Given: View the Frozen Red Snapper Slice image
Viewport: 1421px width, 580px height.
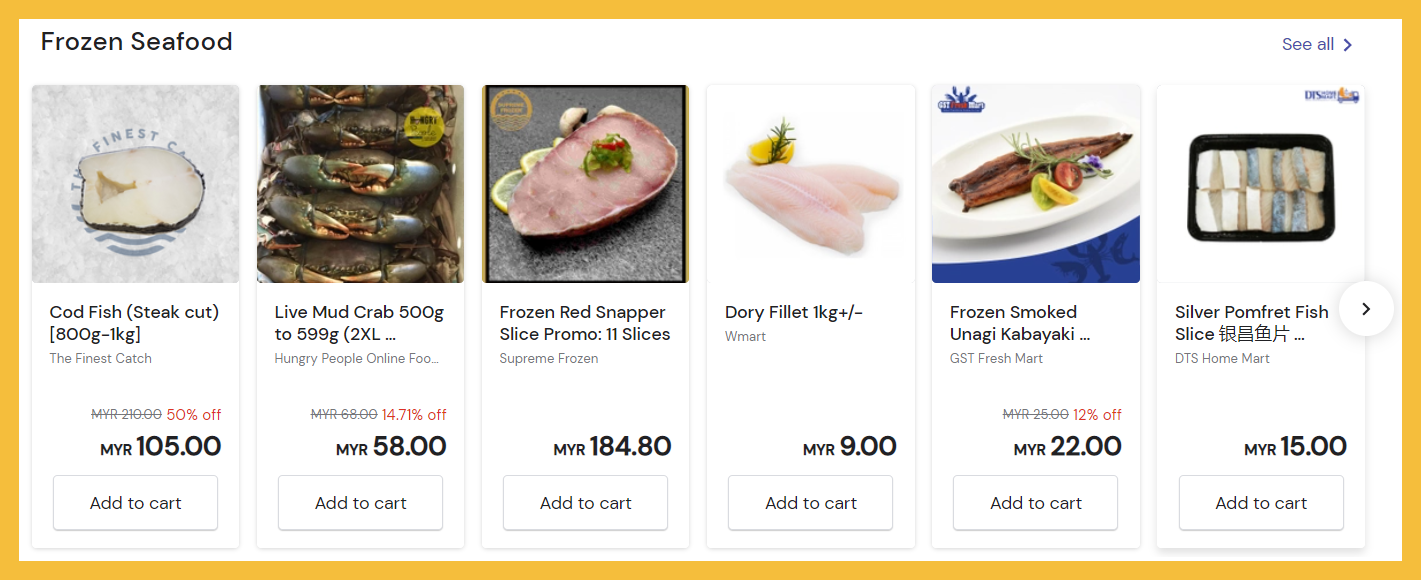Looking at the screenshot, I should pos(585,184).
